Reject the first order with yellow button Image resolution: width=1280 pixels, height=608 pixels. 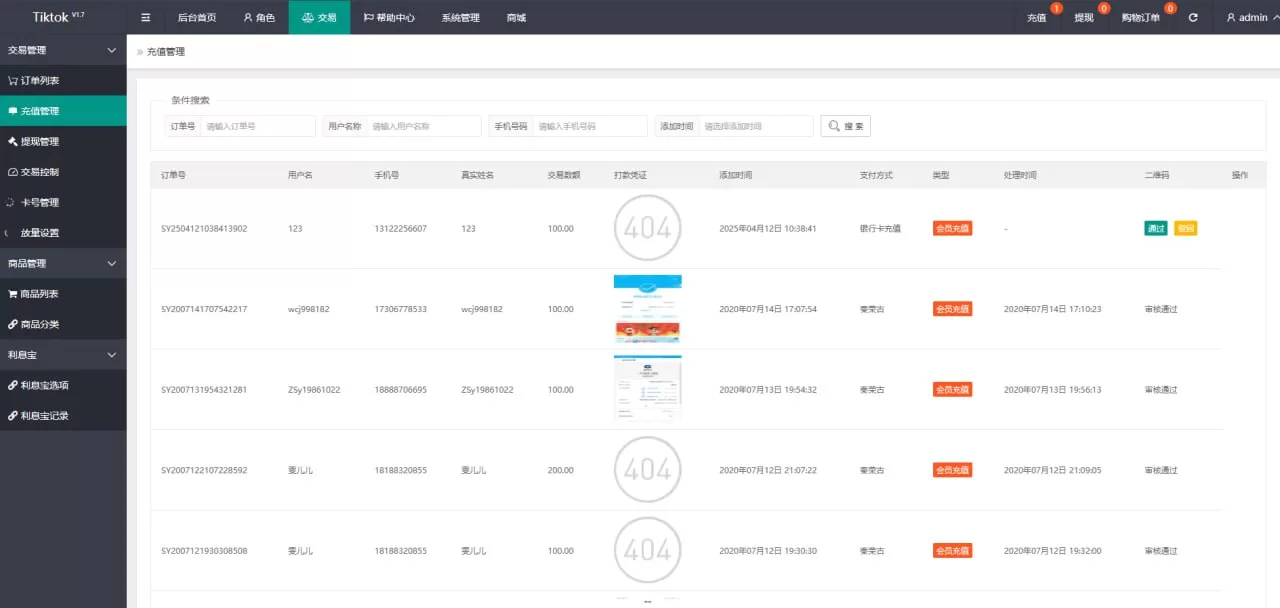(x=1185, y=228)
